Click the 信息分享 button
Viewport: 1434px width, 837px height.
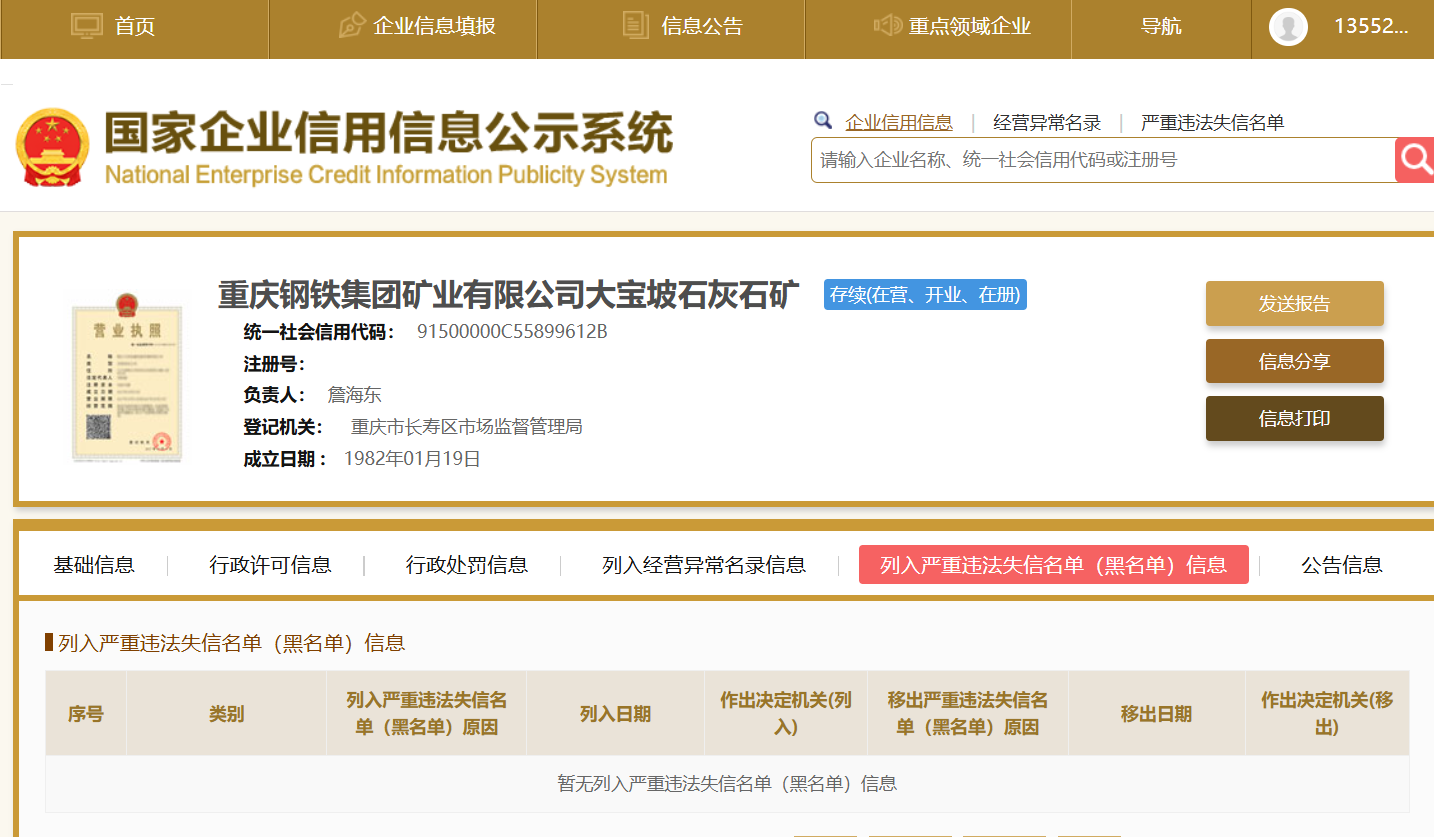(1295, 361)
